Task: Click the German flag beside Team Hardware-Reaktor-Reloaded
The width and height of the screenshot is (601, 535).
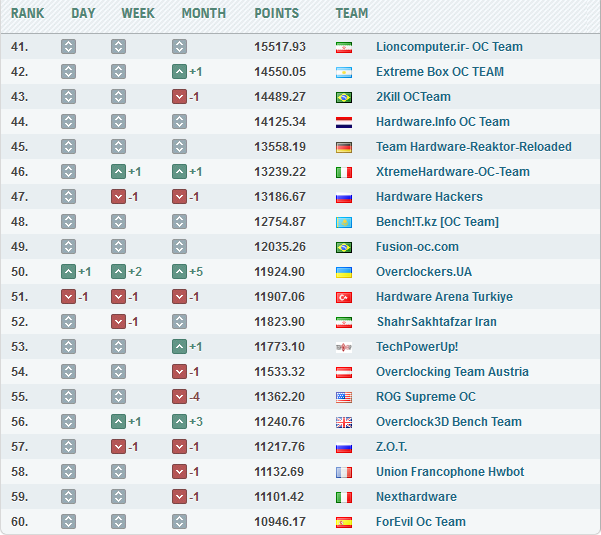Action: [x=344, y=147]
